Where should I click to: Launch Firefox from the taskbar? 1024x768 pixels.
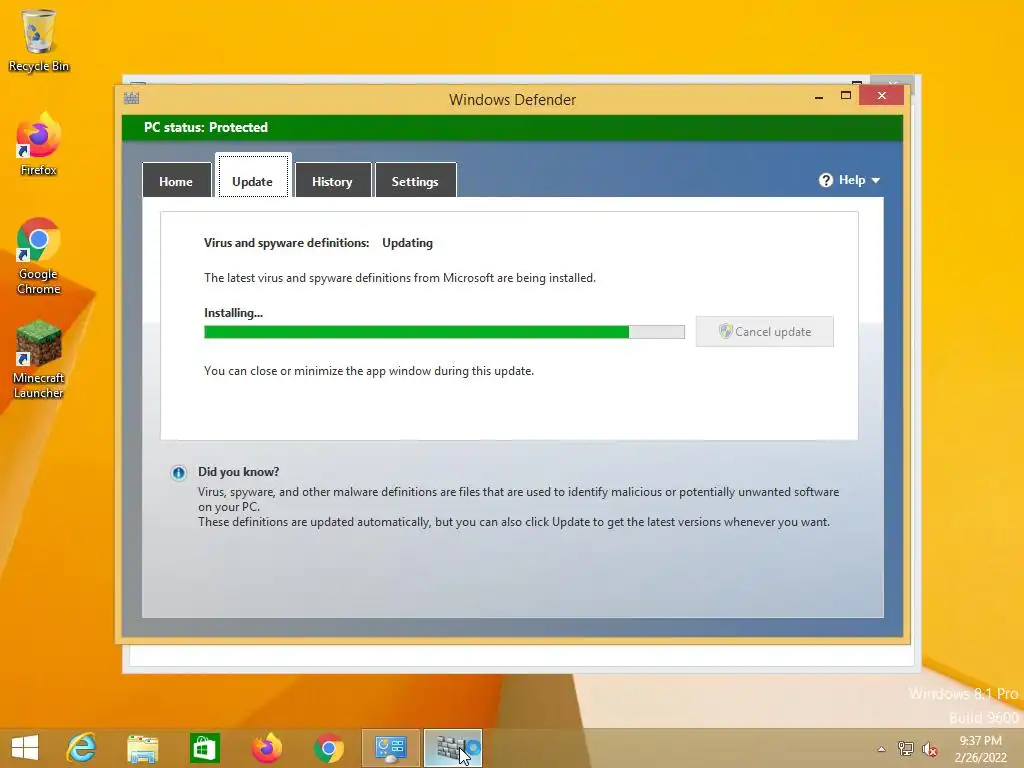(x=266, y=748)
